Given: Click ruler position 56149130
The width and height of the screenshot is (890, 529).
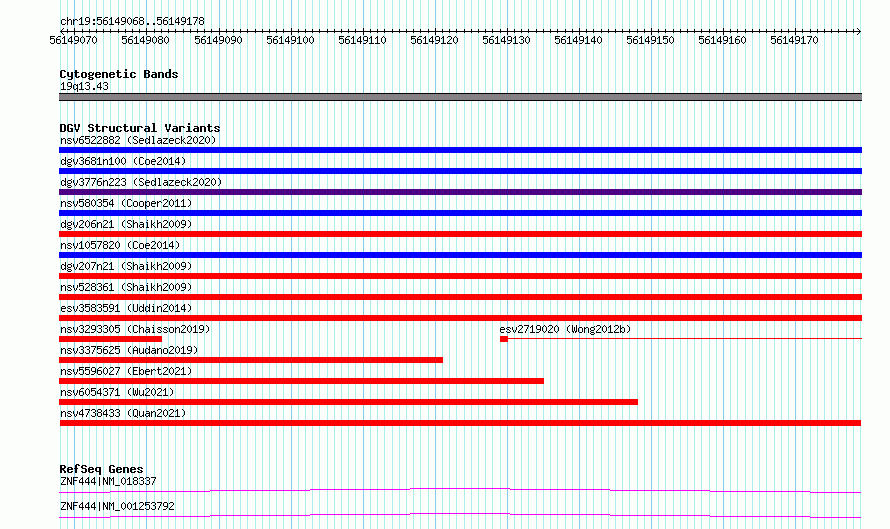Looking at the screenshot, I should [x=507, y=40].
